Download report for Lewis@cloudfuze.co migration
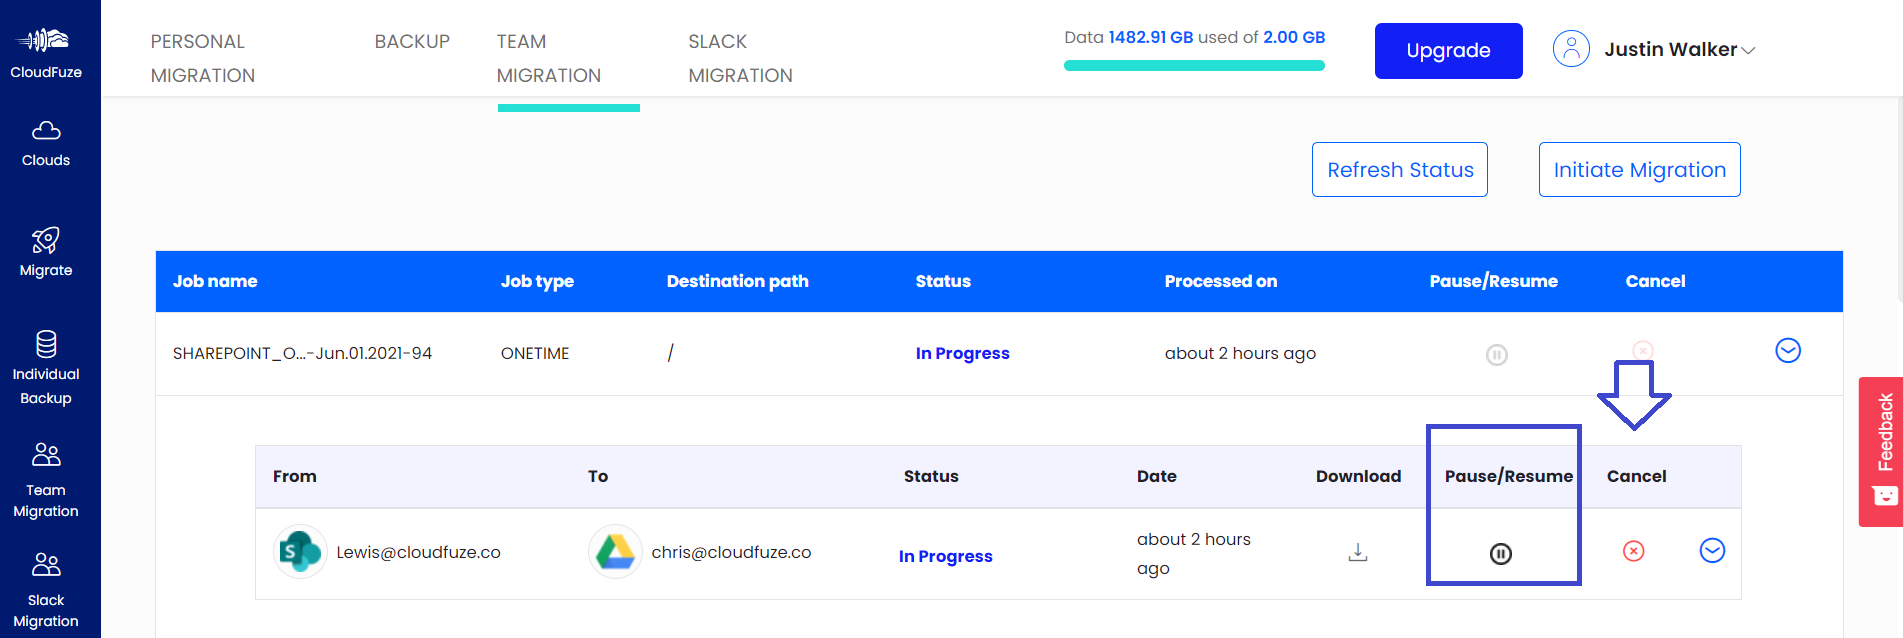The width and height of the screenshot is (1903, 638). 1357,552
